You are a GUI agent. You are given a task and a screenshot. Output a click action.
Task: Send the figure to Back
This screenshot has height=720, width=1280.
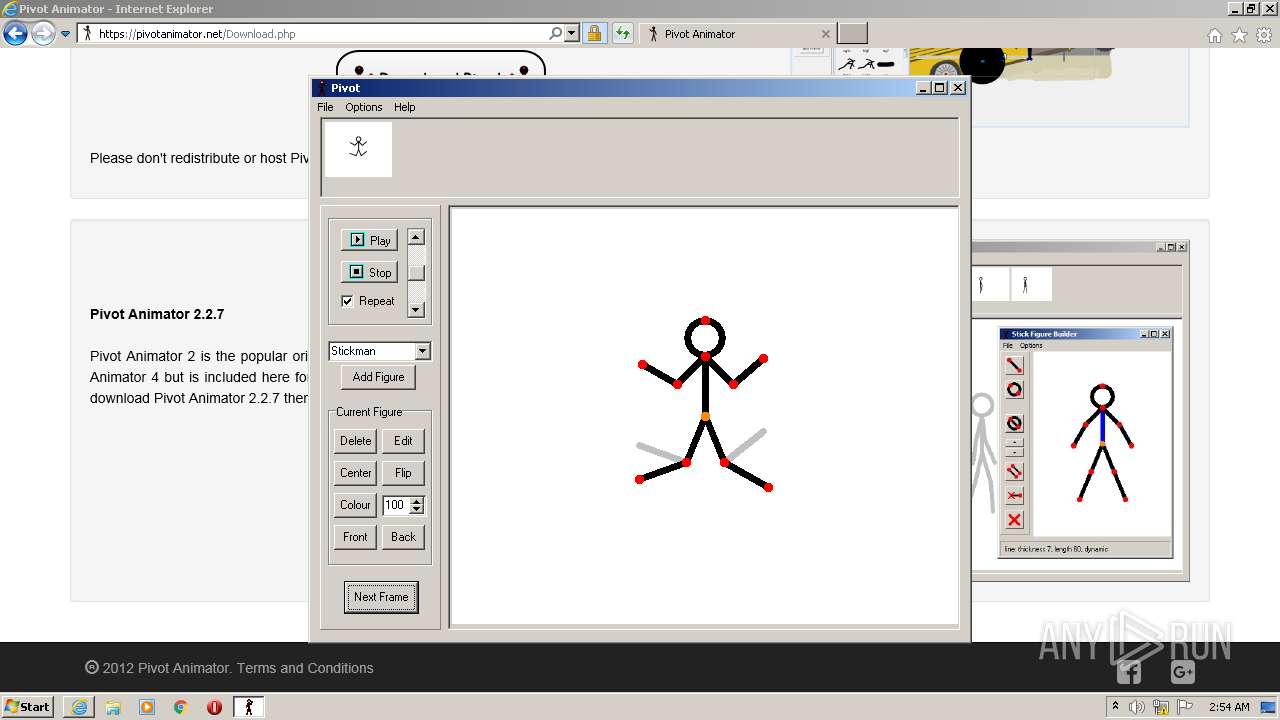[403, 537]
